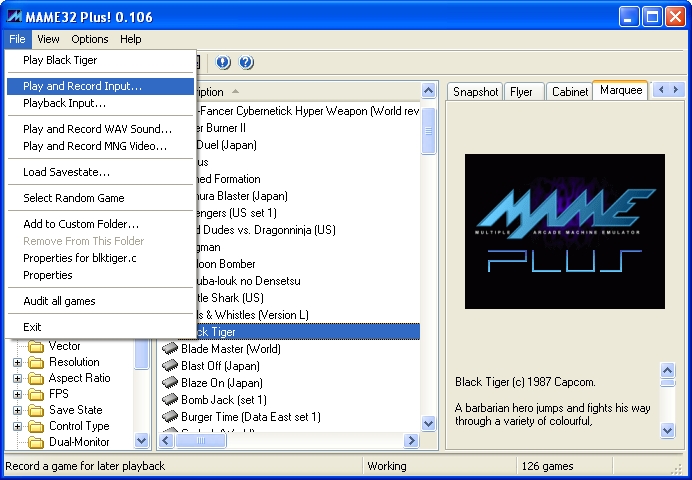Click the Burger Time game chip icon

pyautogui.click(x=170, y=417)
